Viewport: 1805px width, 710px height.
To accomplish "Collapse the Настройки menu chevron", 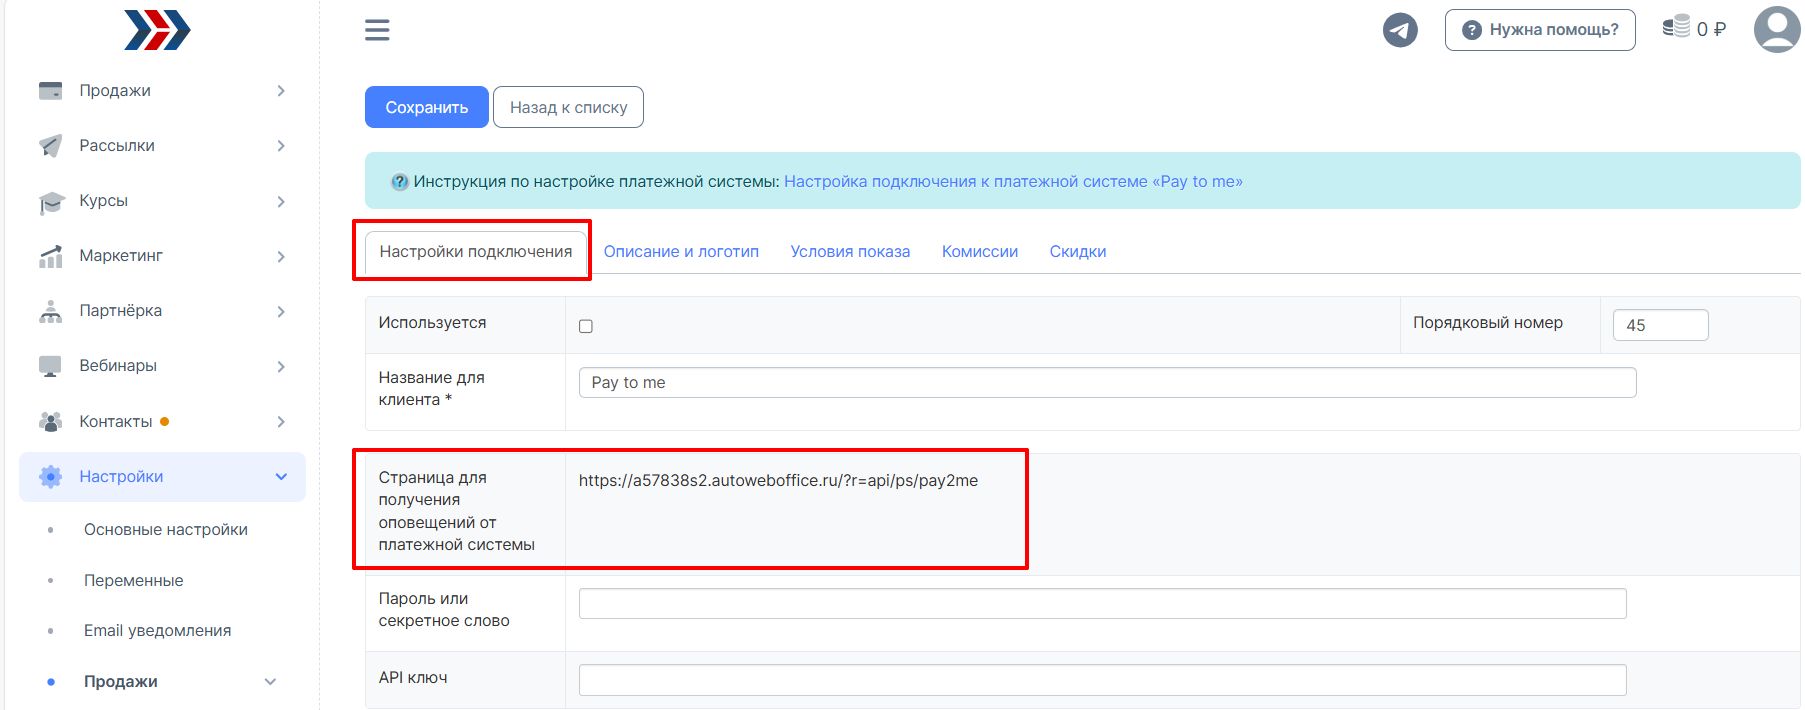I will [x=281, y=477].
